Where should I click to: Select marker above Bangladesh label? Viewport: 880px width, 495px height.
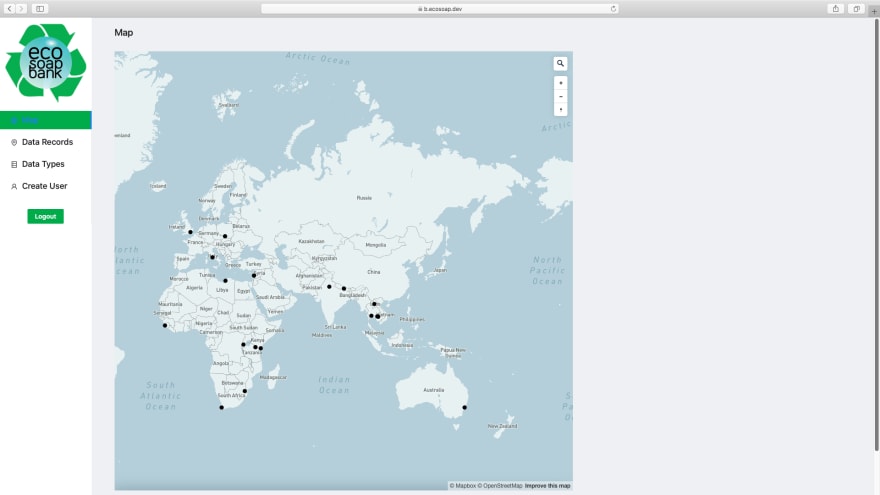pyautogui.click(x=344, y=288)
